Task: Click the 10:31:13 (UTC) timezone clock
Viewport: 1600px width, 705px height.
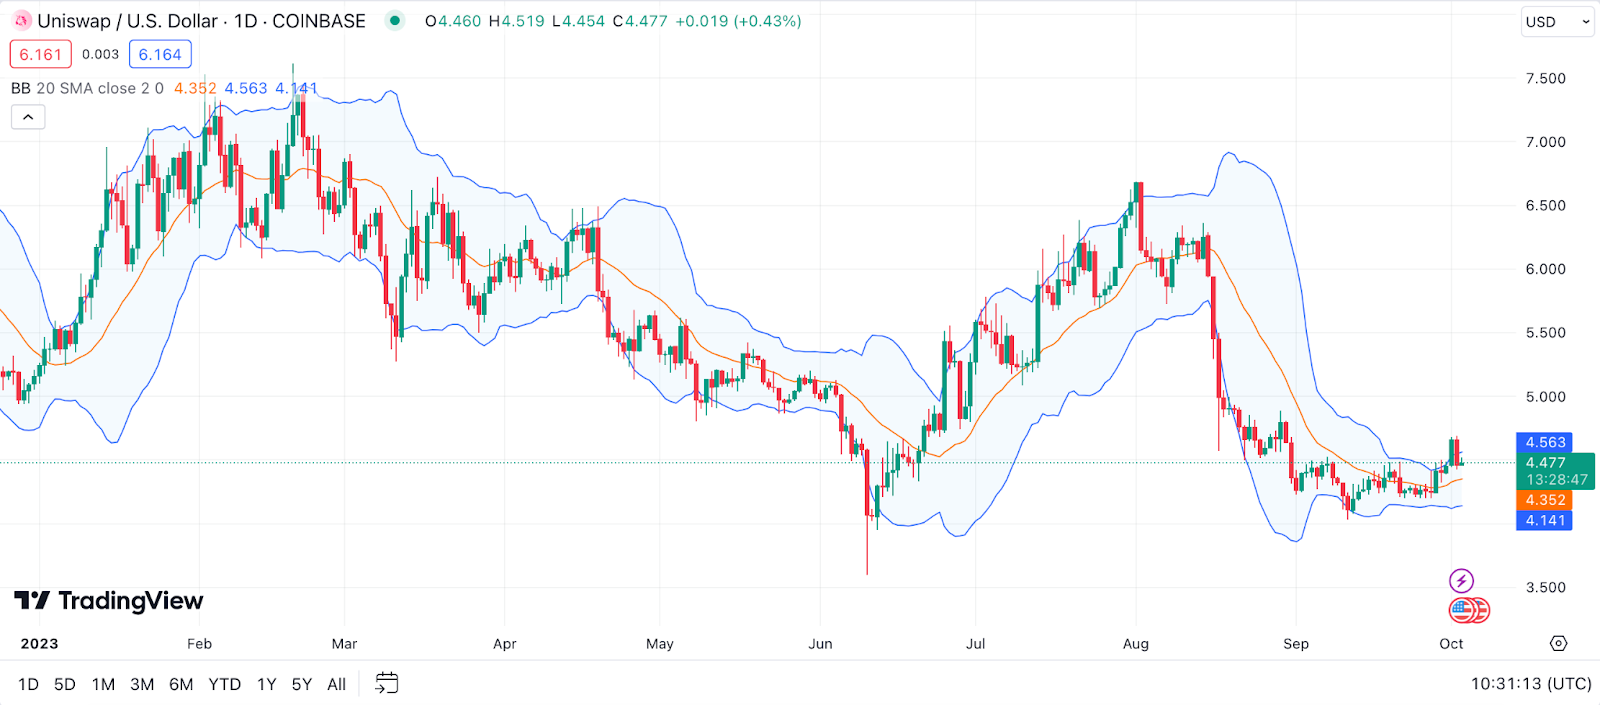Action: point(1531,684)
